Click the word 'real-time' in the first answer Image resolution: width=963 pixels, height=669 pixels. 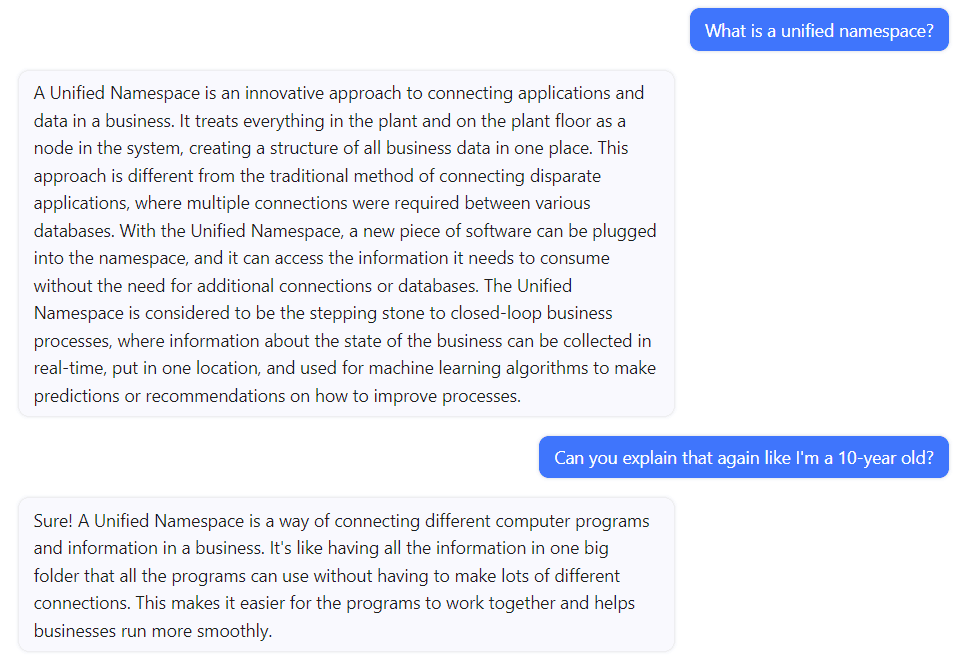70,369
